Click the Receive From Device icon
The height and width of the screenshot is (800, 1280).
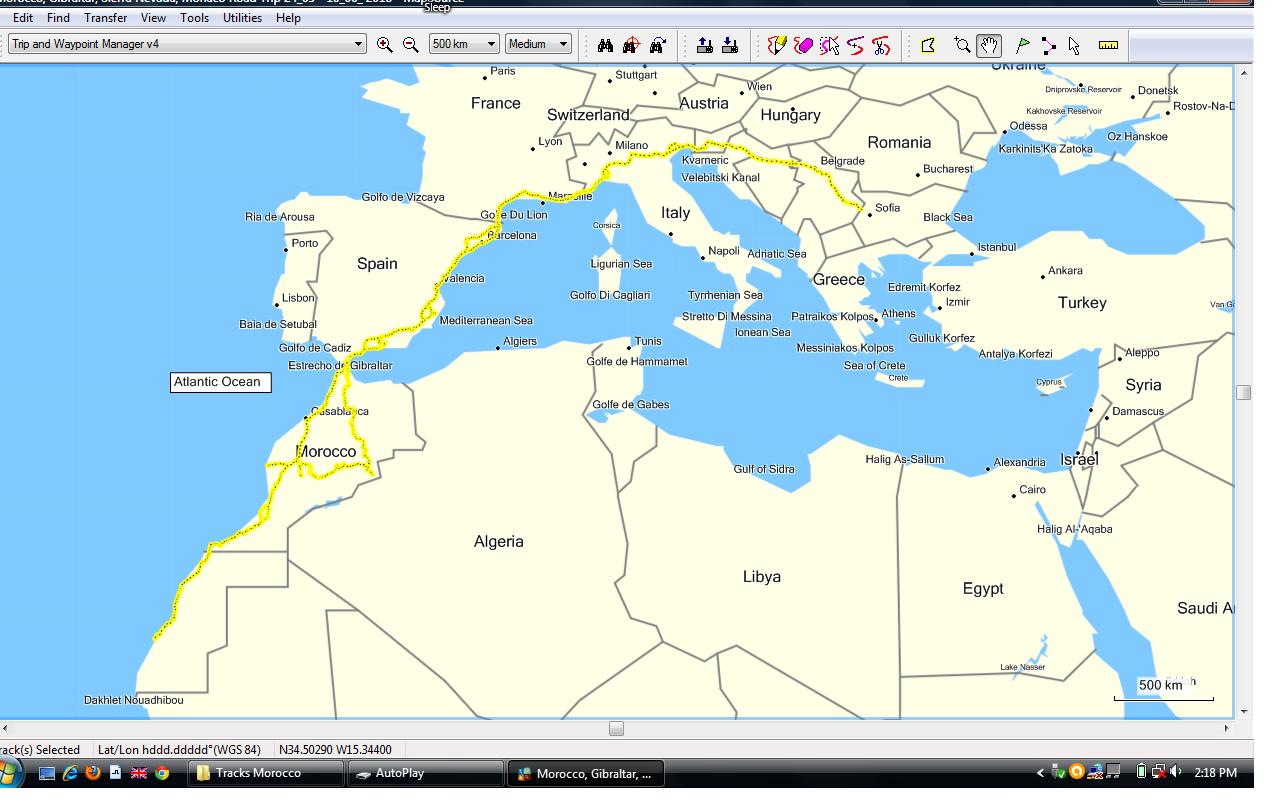730,45
